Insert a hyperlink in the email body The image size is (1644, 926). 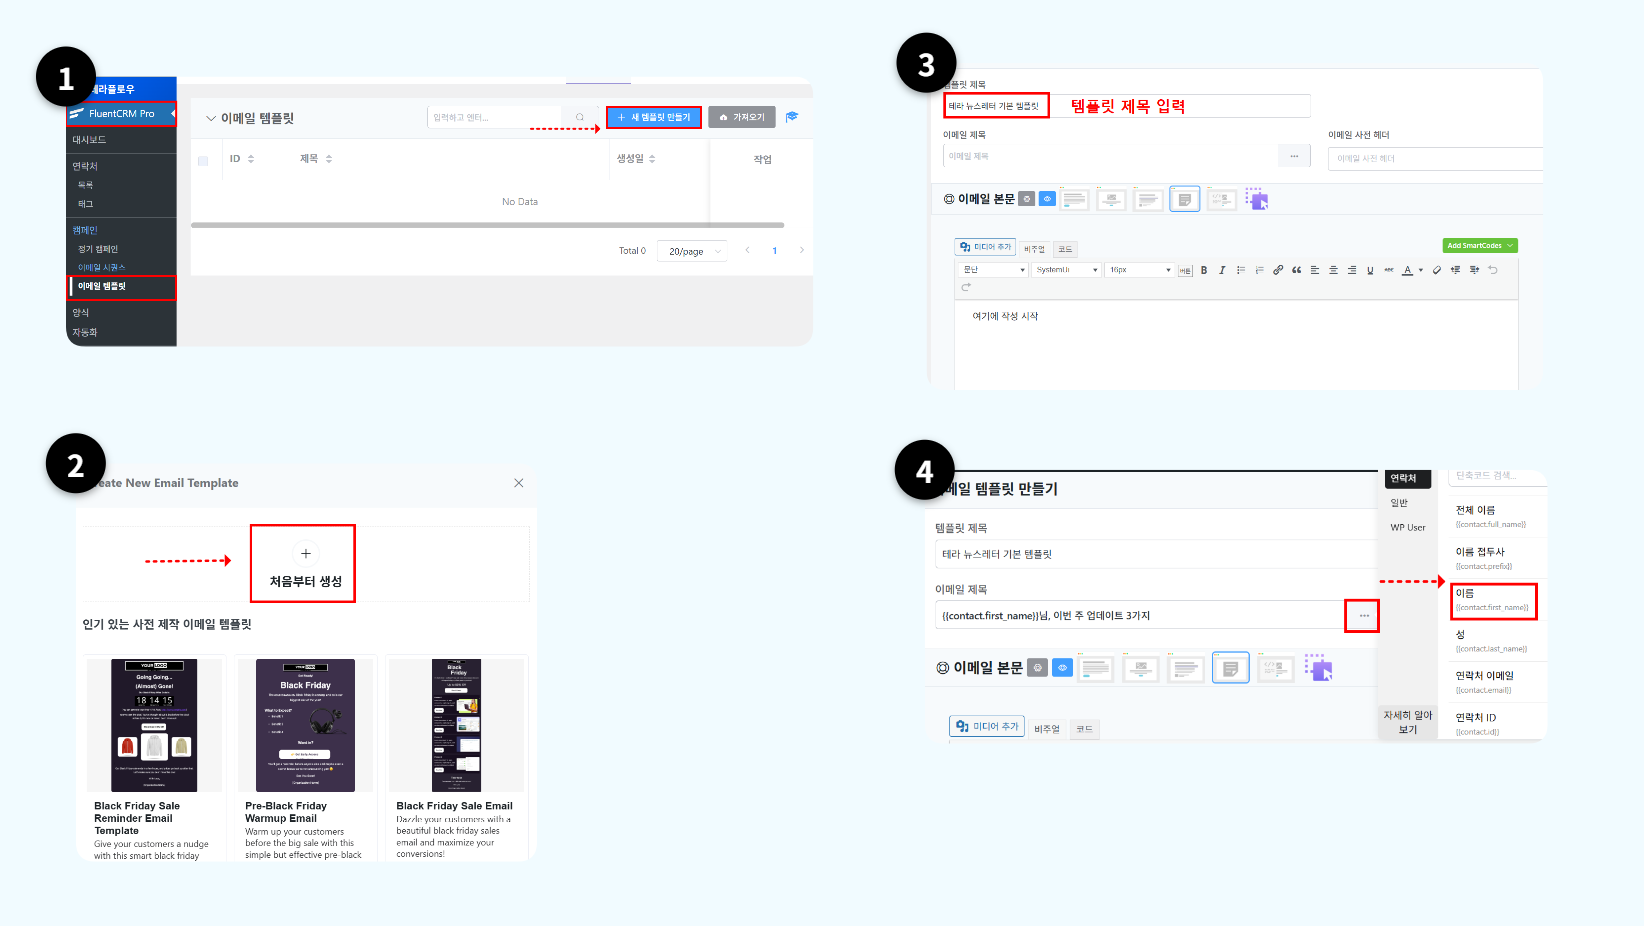(x=1277, y=269)
